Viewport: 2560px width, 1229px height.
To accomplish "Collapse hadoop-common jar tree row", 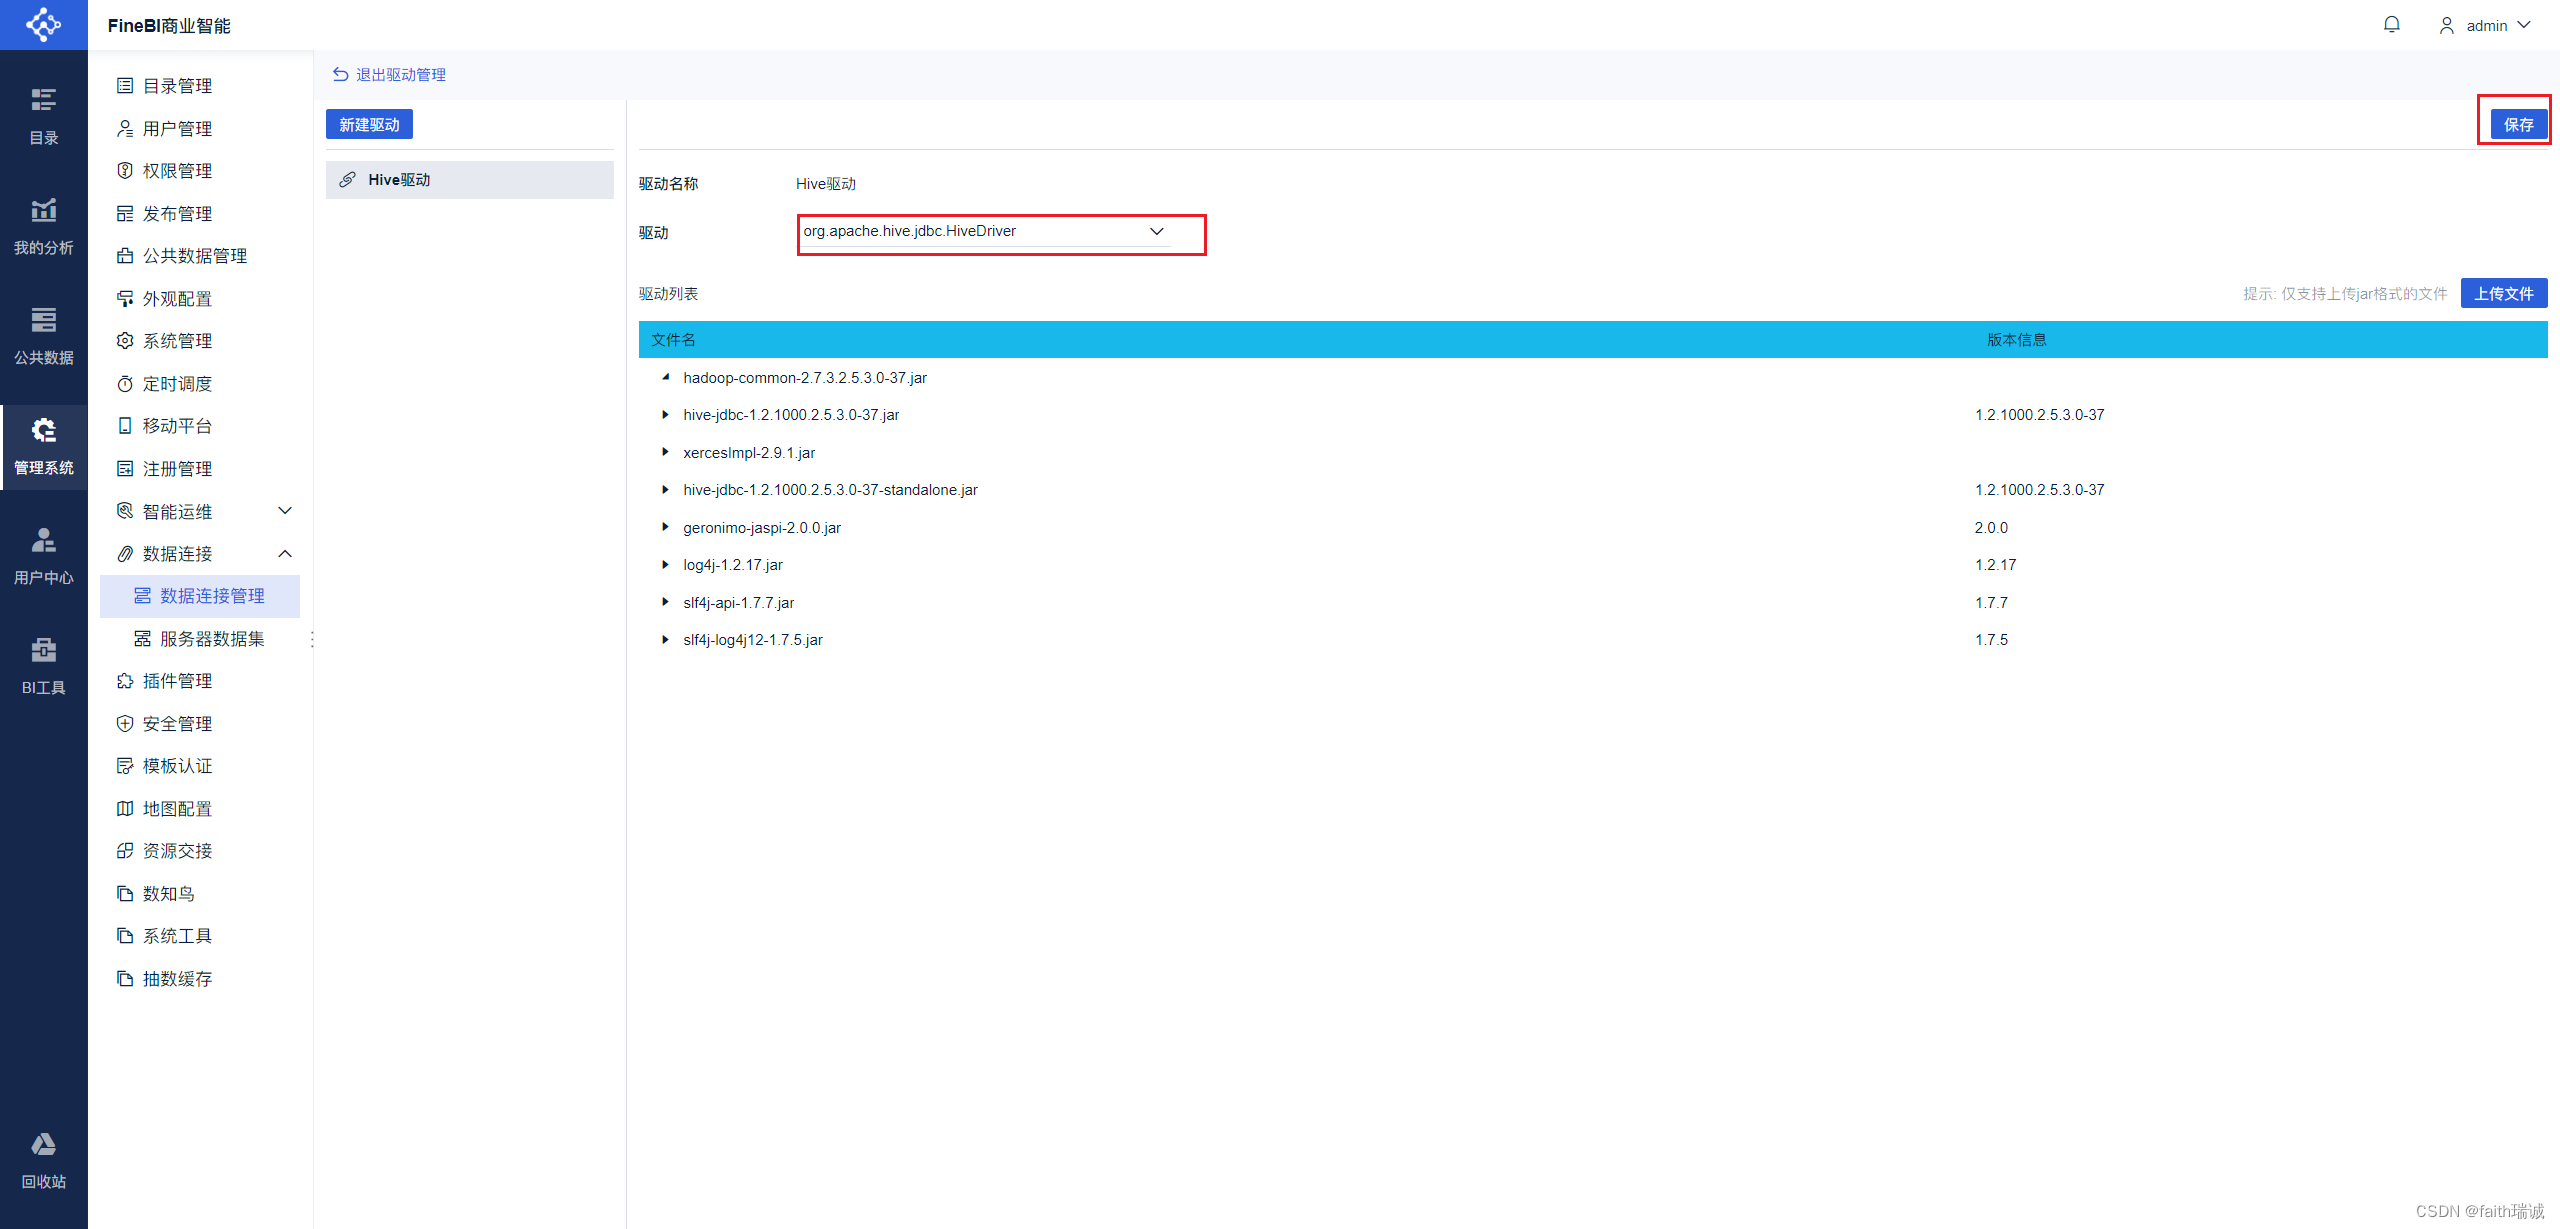I will (665, 378).
